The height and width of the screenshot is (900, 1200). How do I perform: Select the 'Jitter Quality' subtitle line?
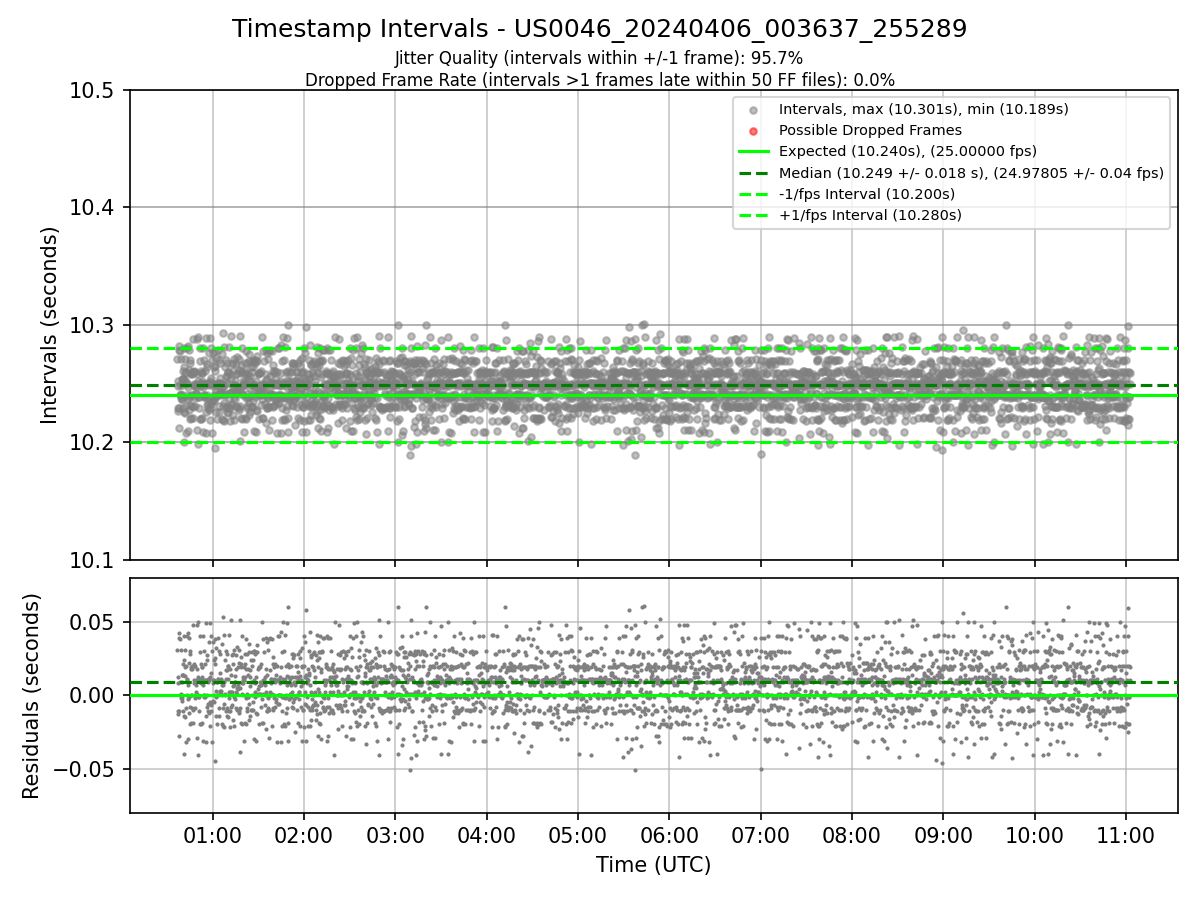[x=599, y=58]
